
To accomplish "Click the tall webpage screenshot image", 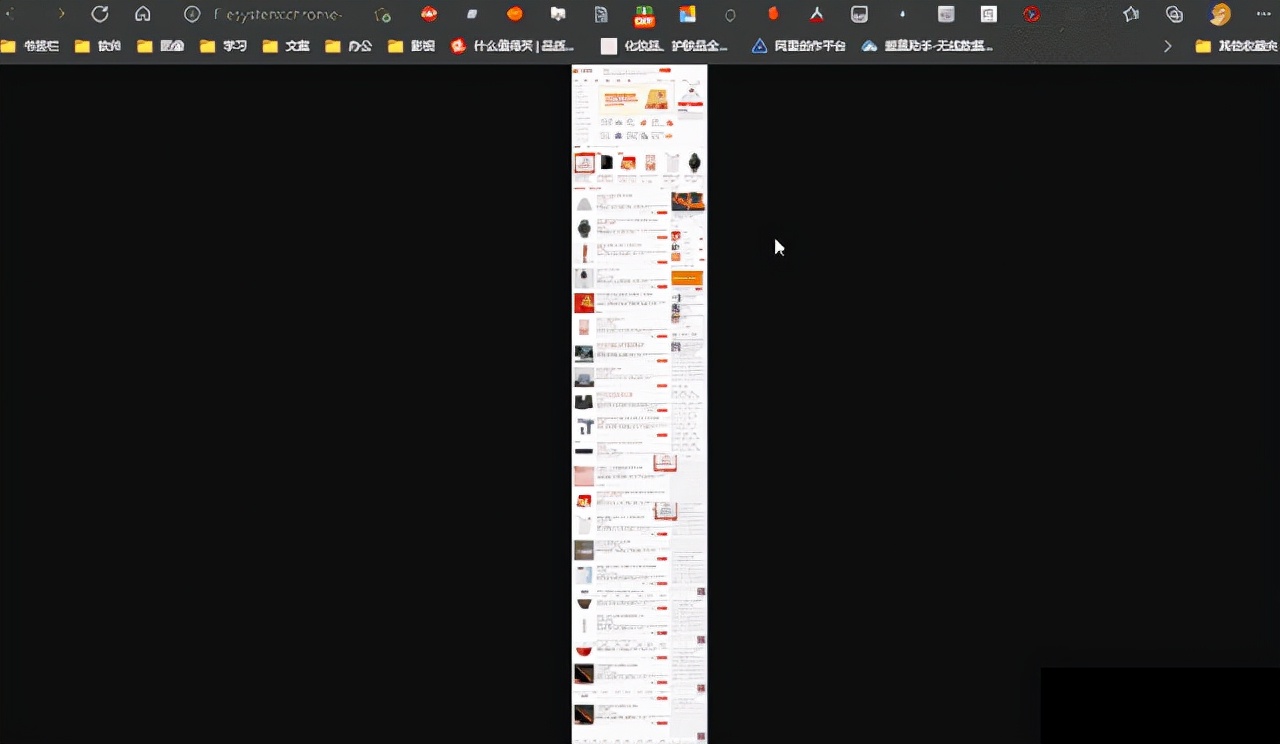I will 639,400.
